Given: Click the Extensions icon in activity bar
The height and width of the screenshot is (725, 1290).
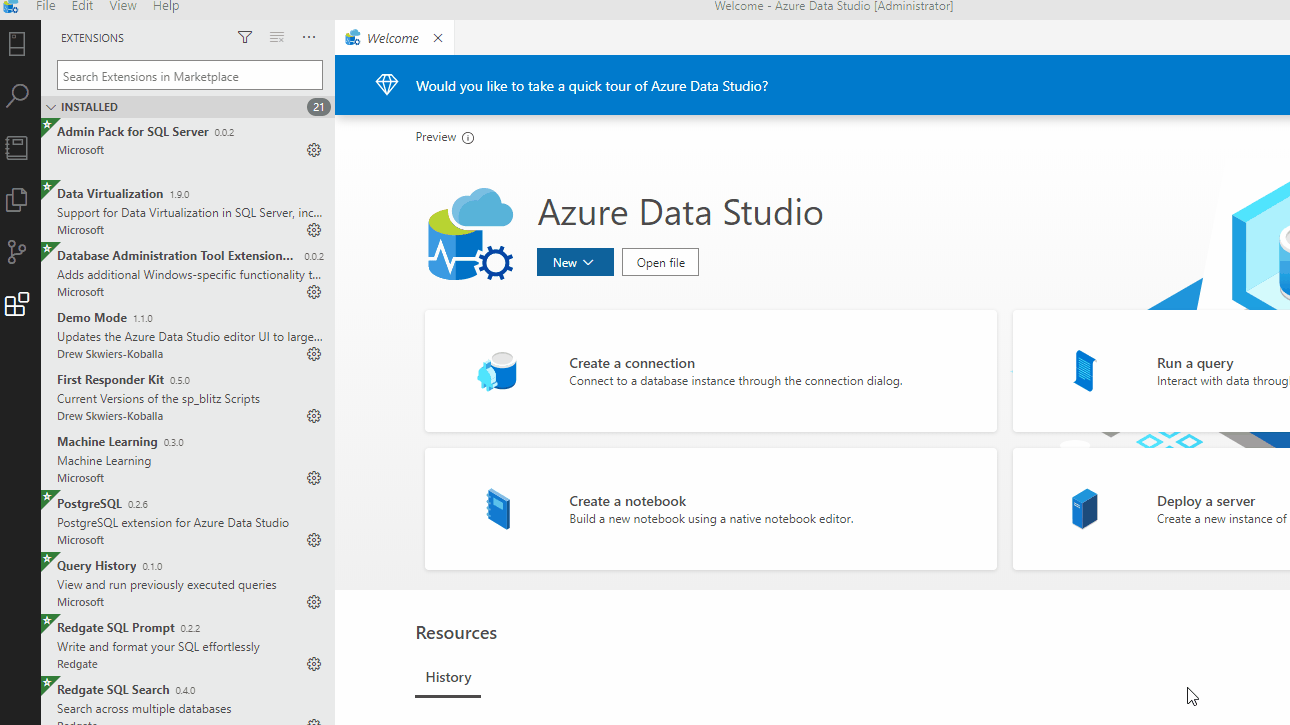Looking at the screenshot, I should click(17, 305).
